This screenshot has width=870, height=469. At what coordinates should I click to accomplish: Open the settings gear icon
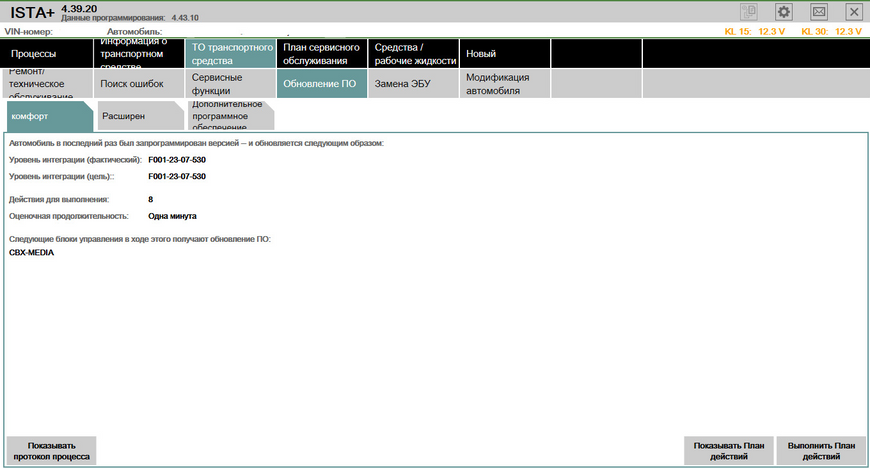point(783,12)
